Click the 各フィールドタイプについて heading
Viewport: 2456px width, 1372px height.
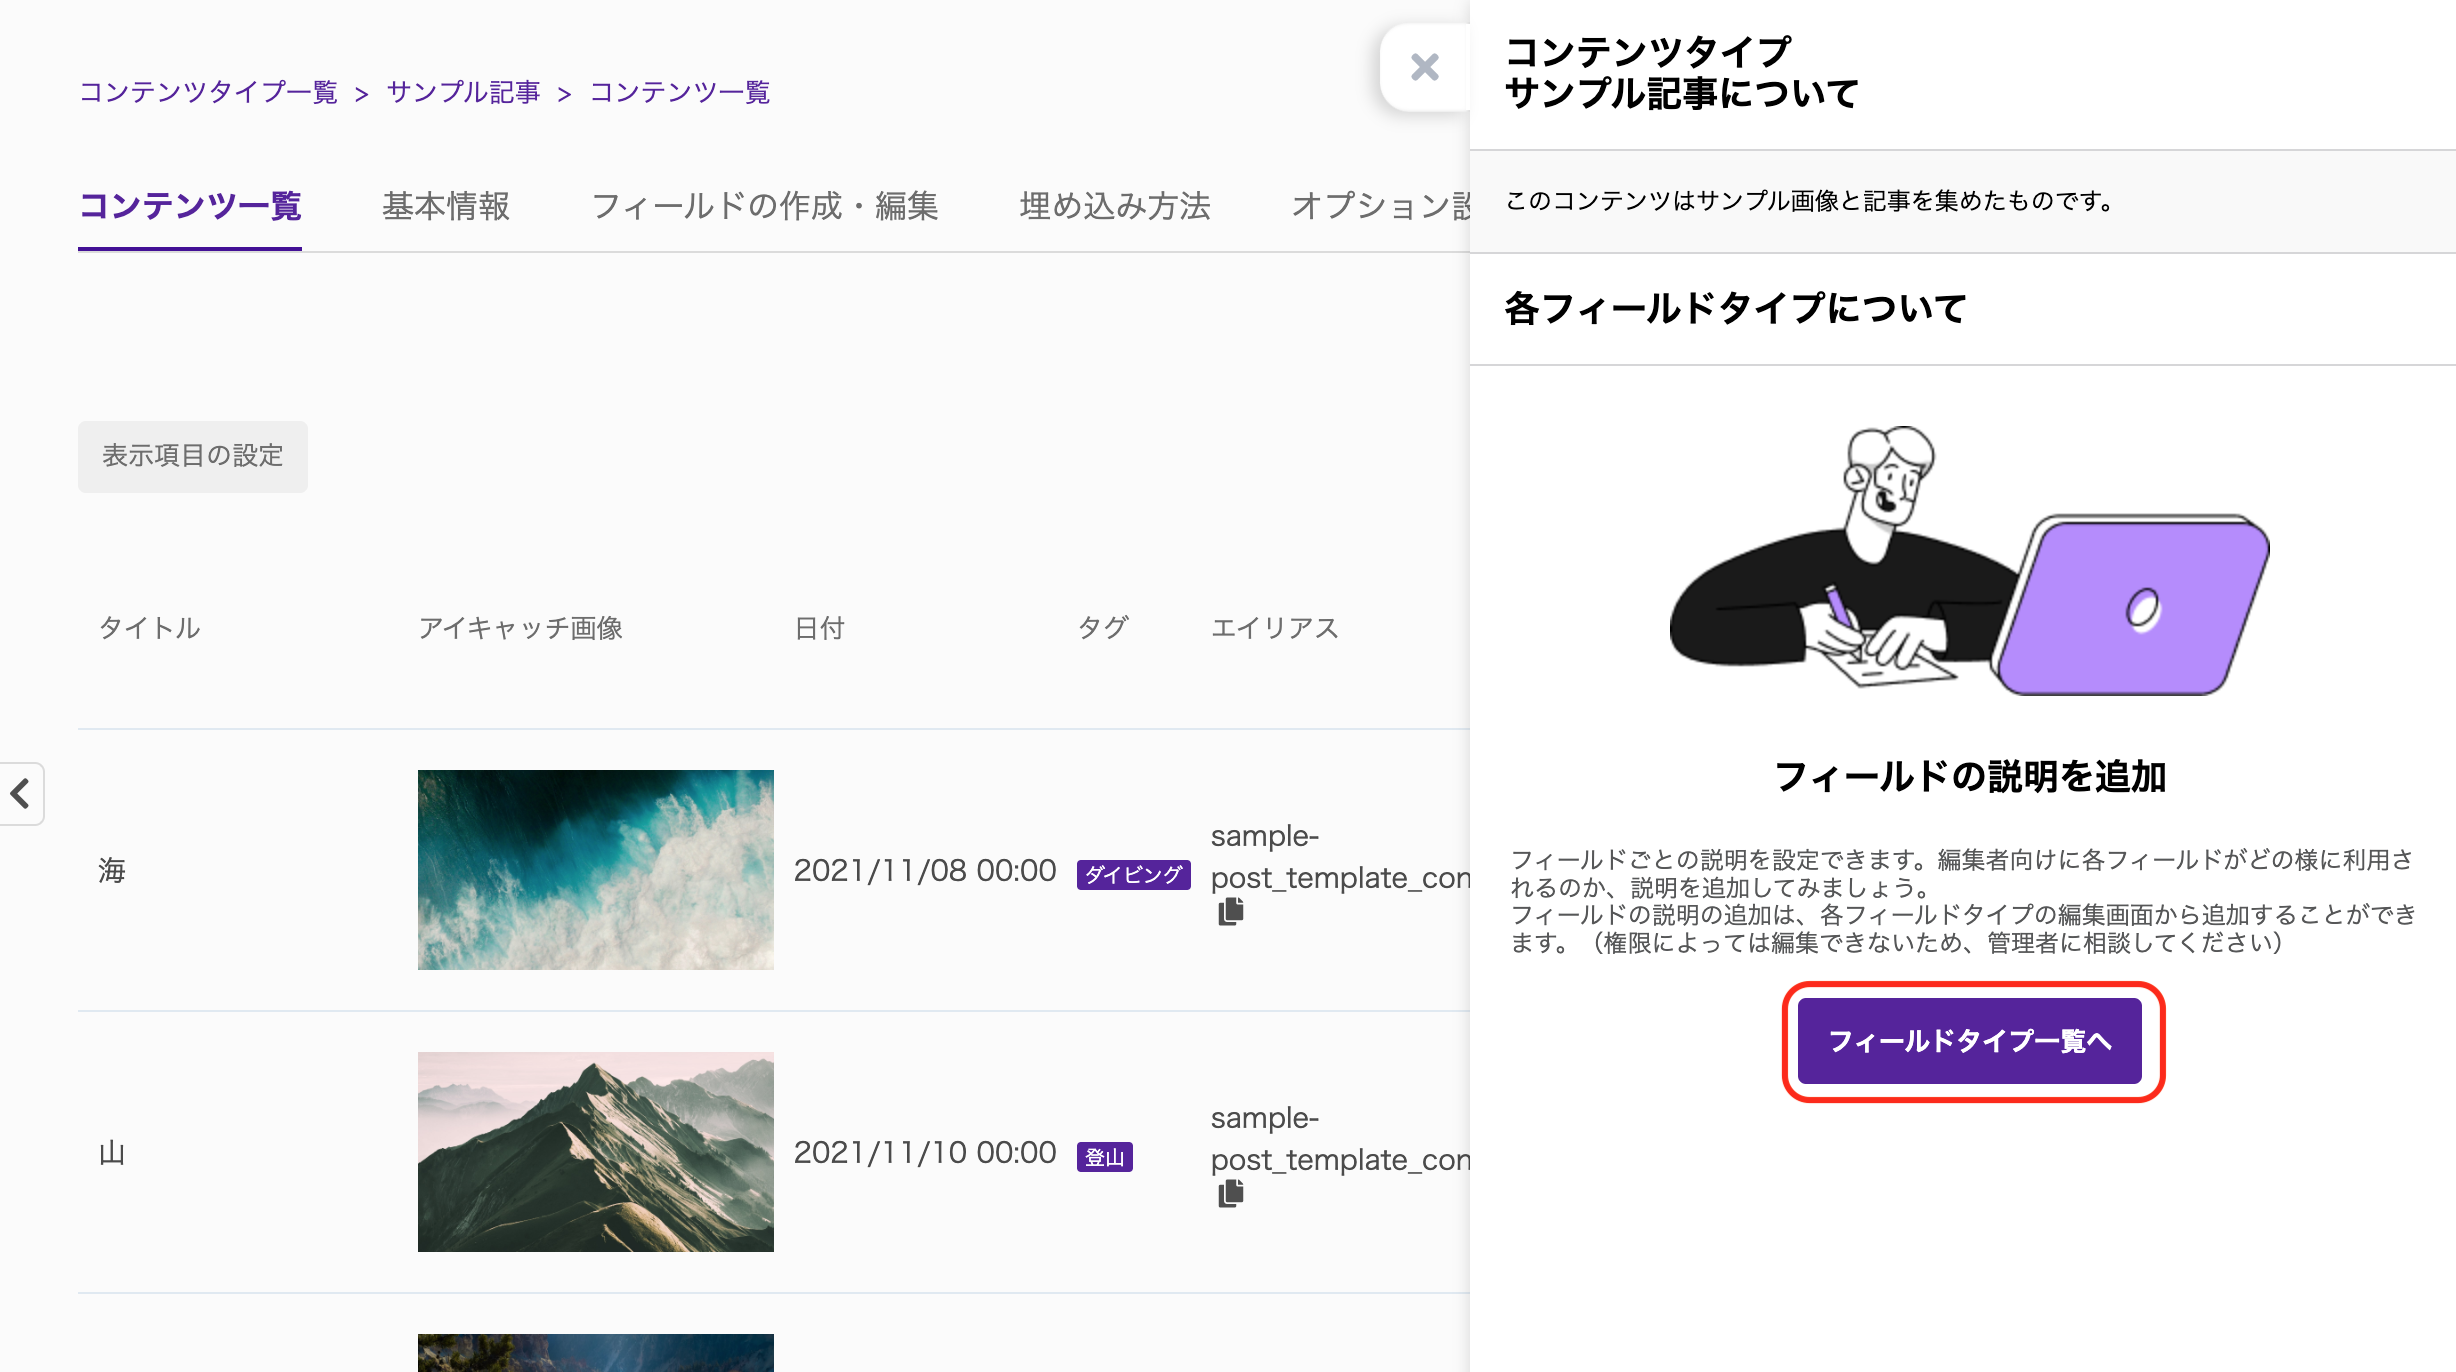[x=1736, y=308]
